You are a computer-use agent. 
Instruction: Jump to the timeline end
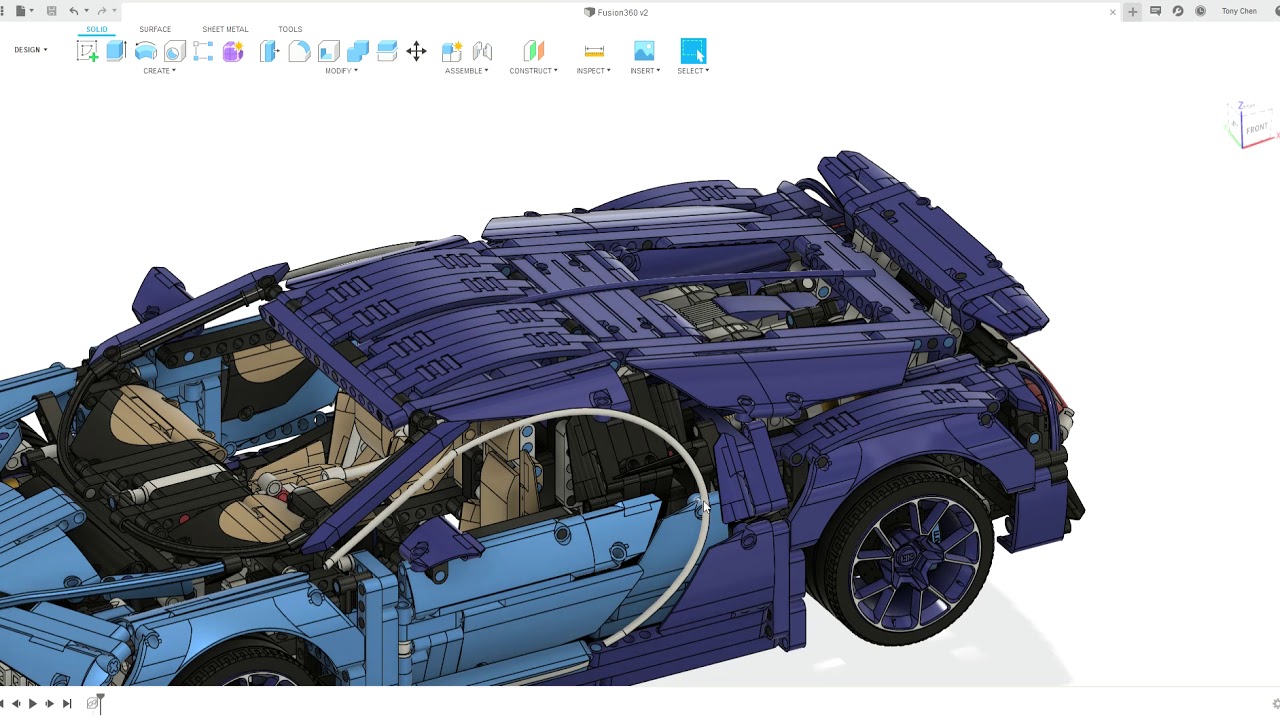[x=67, y=704]
